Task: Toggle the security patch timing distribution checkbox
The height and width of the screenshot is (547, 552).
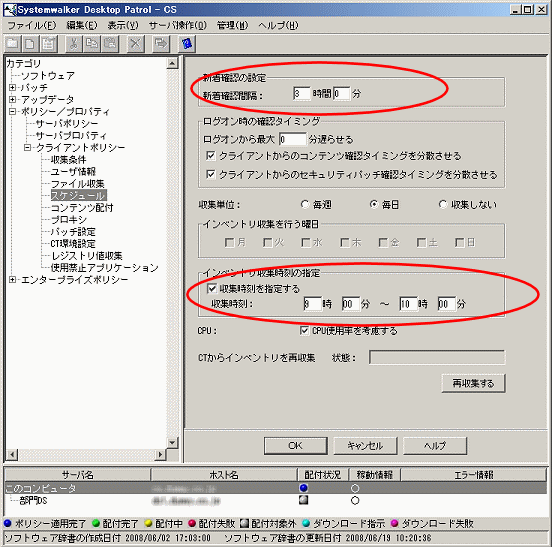Action: coord(211,174)
